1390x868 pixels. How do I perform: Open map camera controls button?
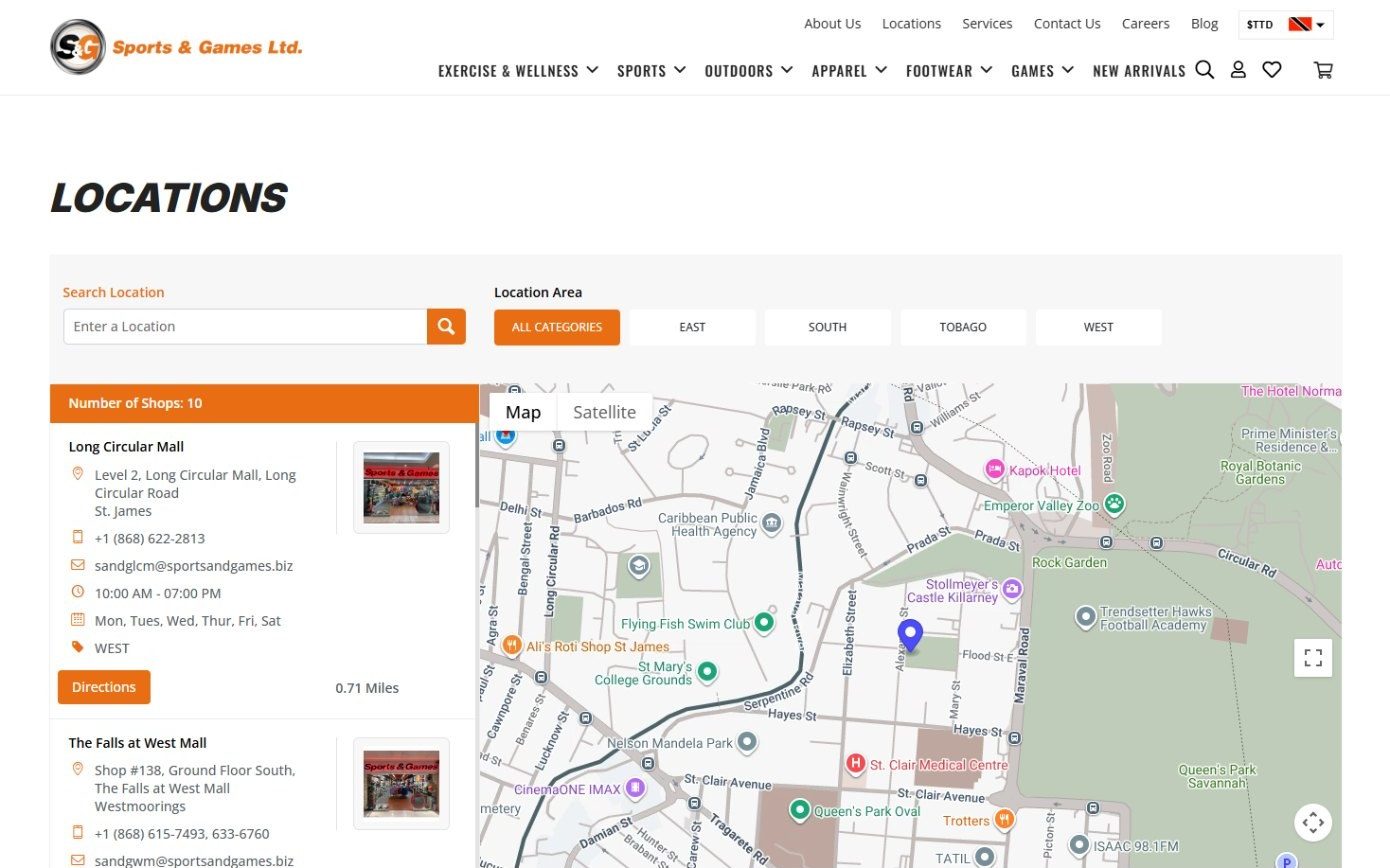[1313, 822]
